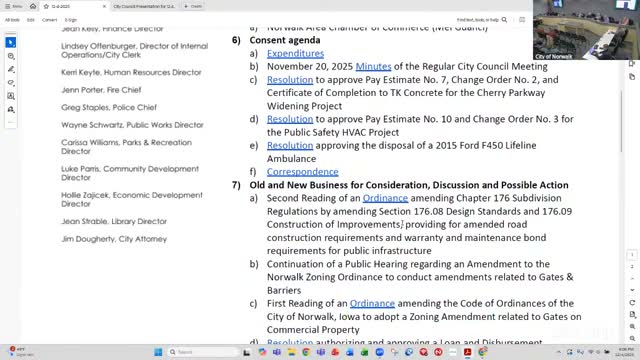The width and height of the screenshot is (640, 360).
Task: Open the All tools menu
Action: coord(12,20)
